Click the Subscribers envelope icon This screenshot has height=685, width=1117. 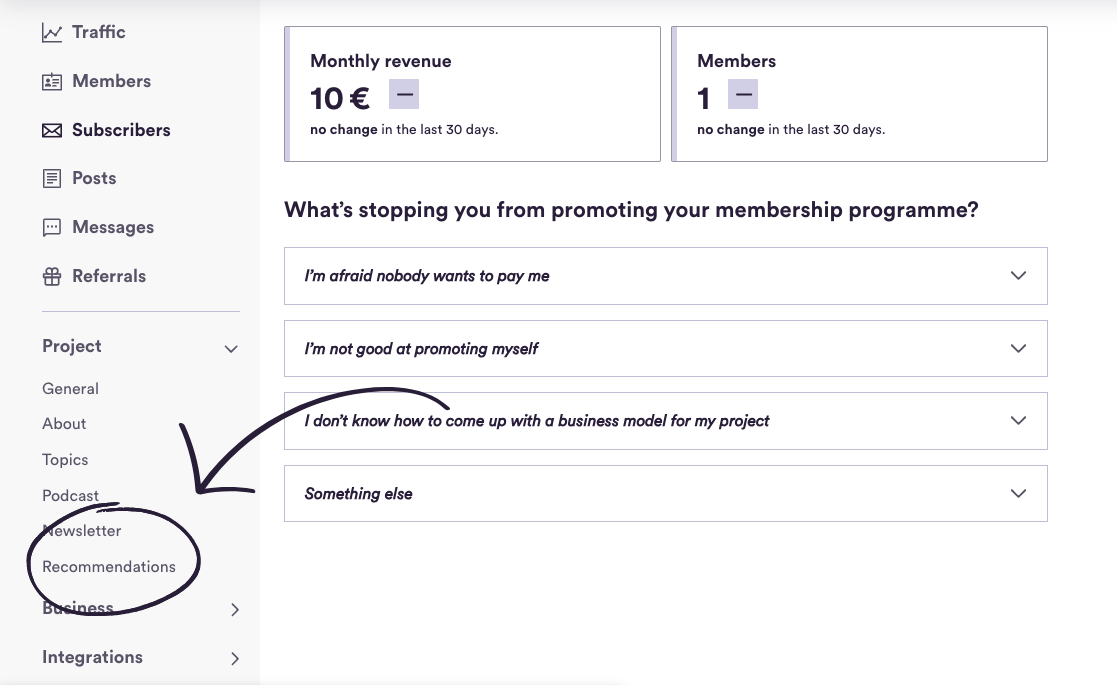tap(52, 130)
